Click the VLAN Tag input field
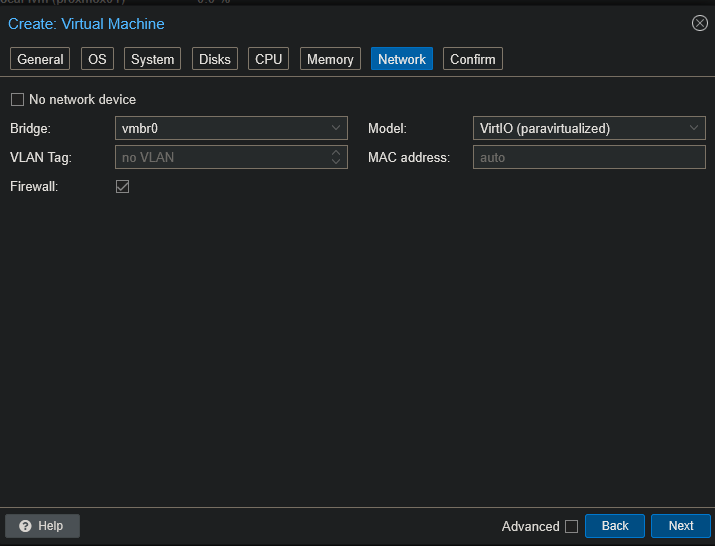The image size is (715, 546). (x=220, y=157)
